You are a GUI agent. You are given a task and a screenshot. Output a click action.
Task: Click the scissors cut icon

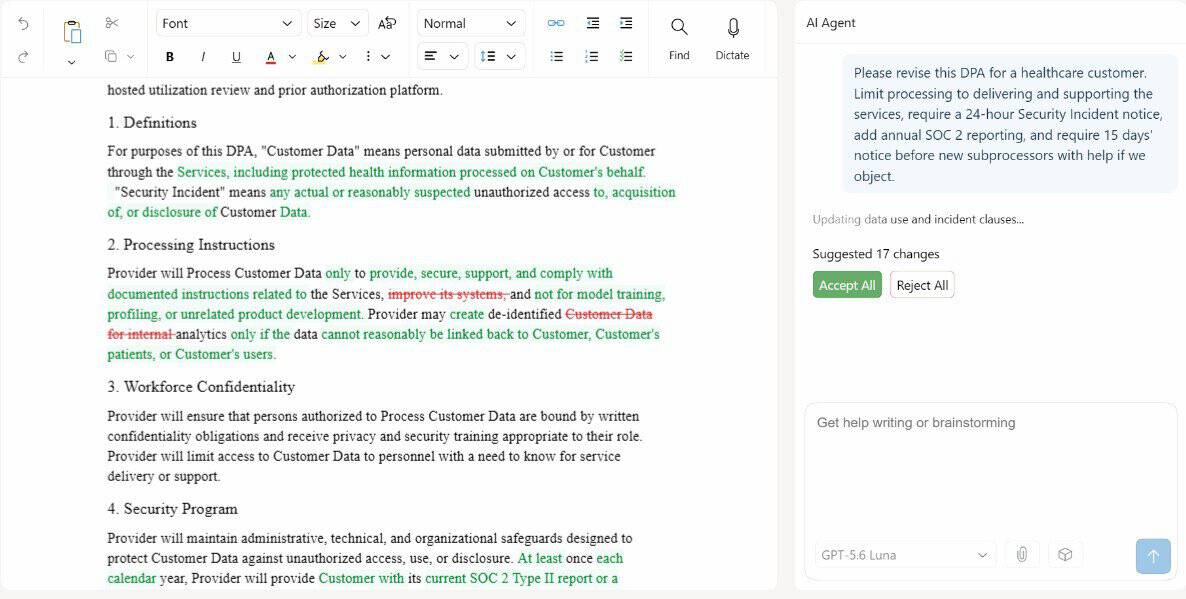(112, 23)
